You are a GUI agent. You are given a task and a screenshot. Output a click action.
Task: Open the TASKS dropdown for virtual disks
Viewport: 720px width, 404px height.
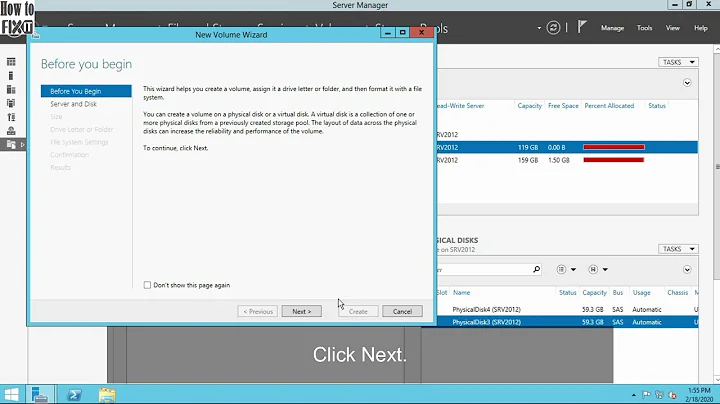tap(678, 62)
